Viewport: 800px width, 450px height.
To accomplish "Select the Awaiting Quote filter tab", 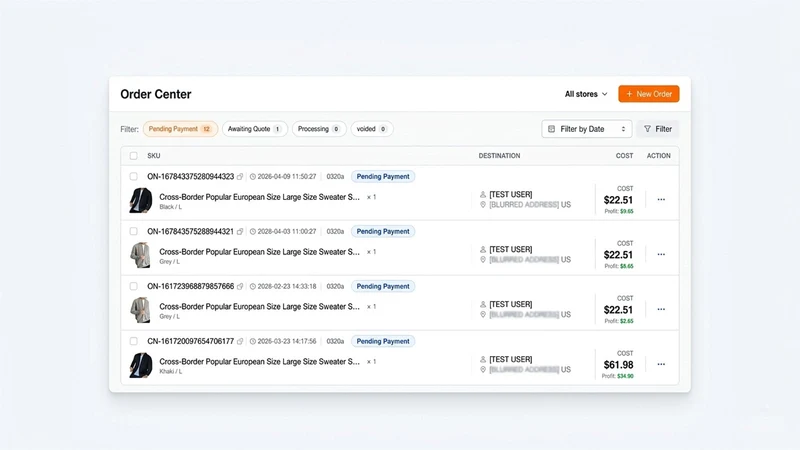I will pyautogui.click(x=255, y=129).
